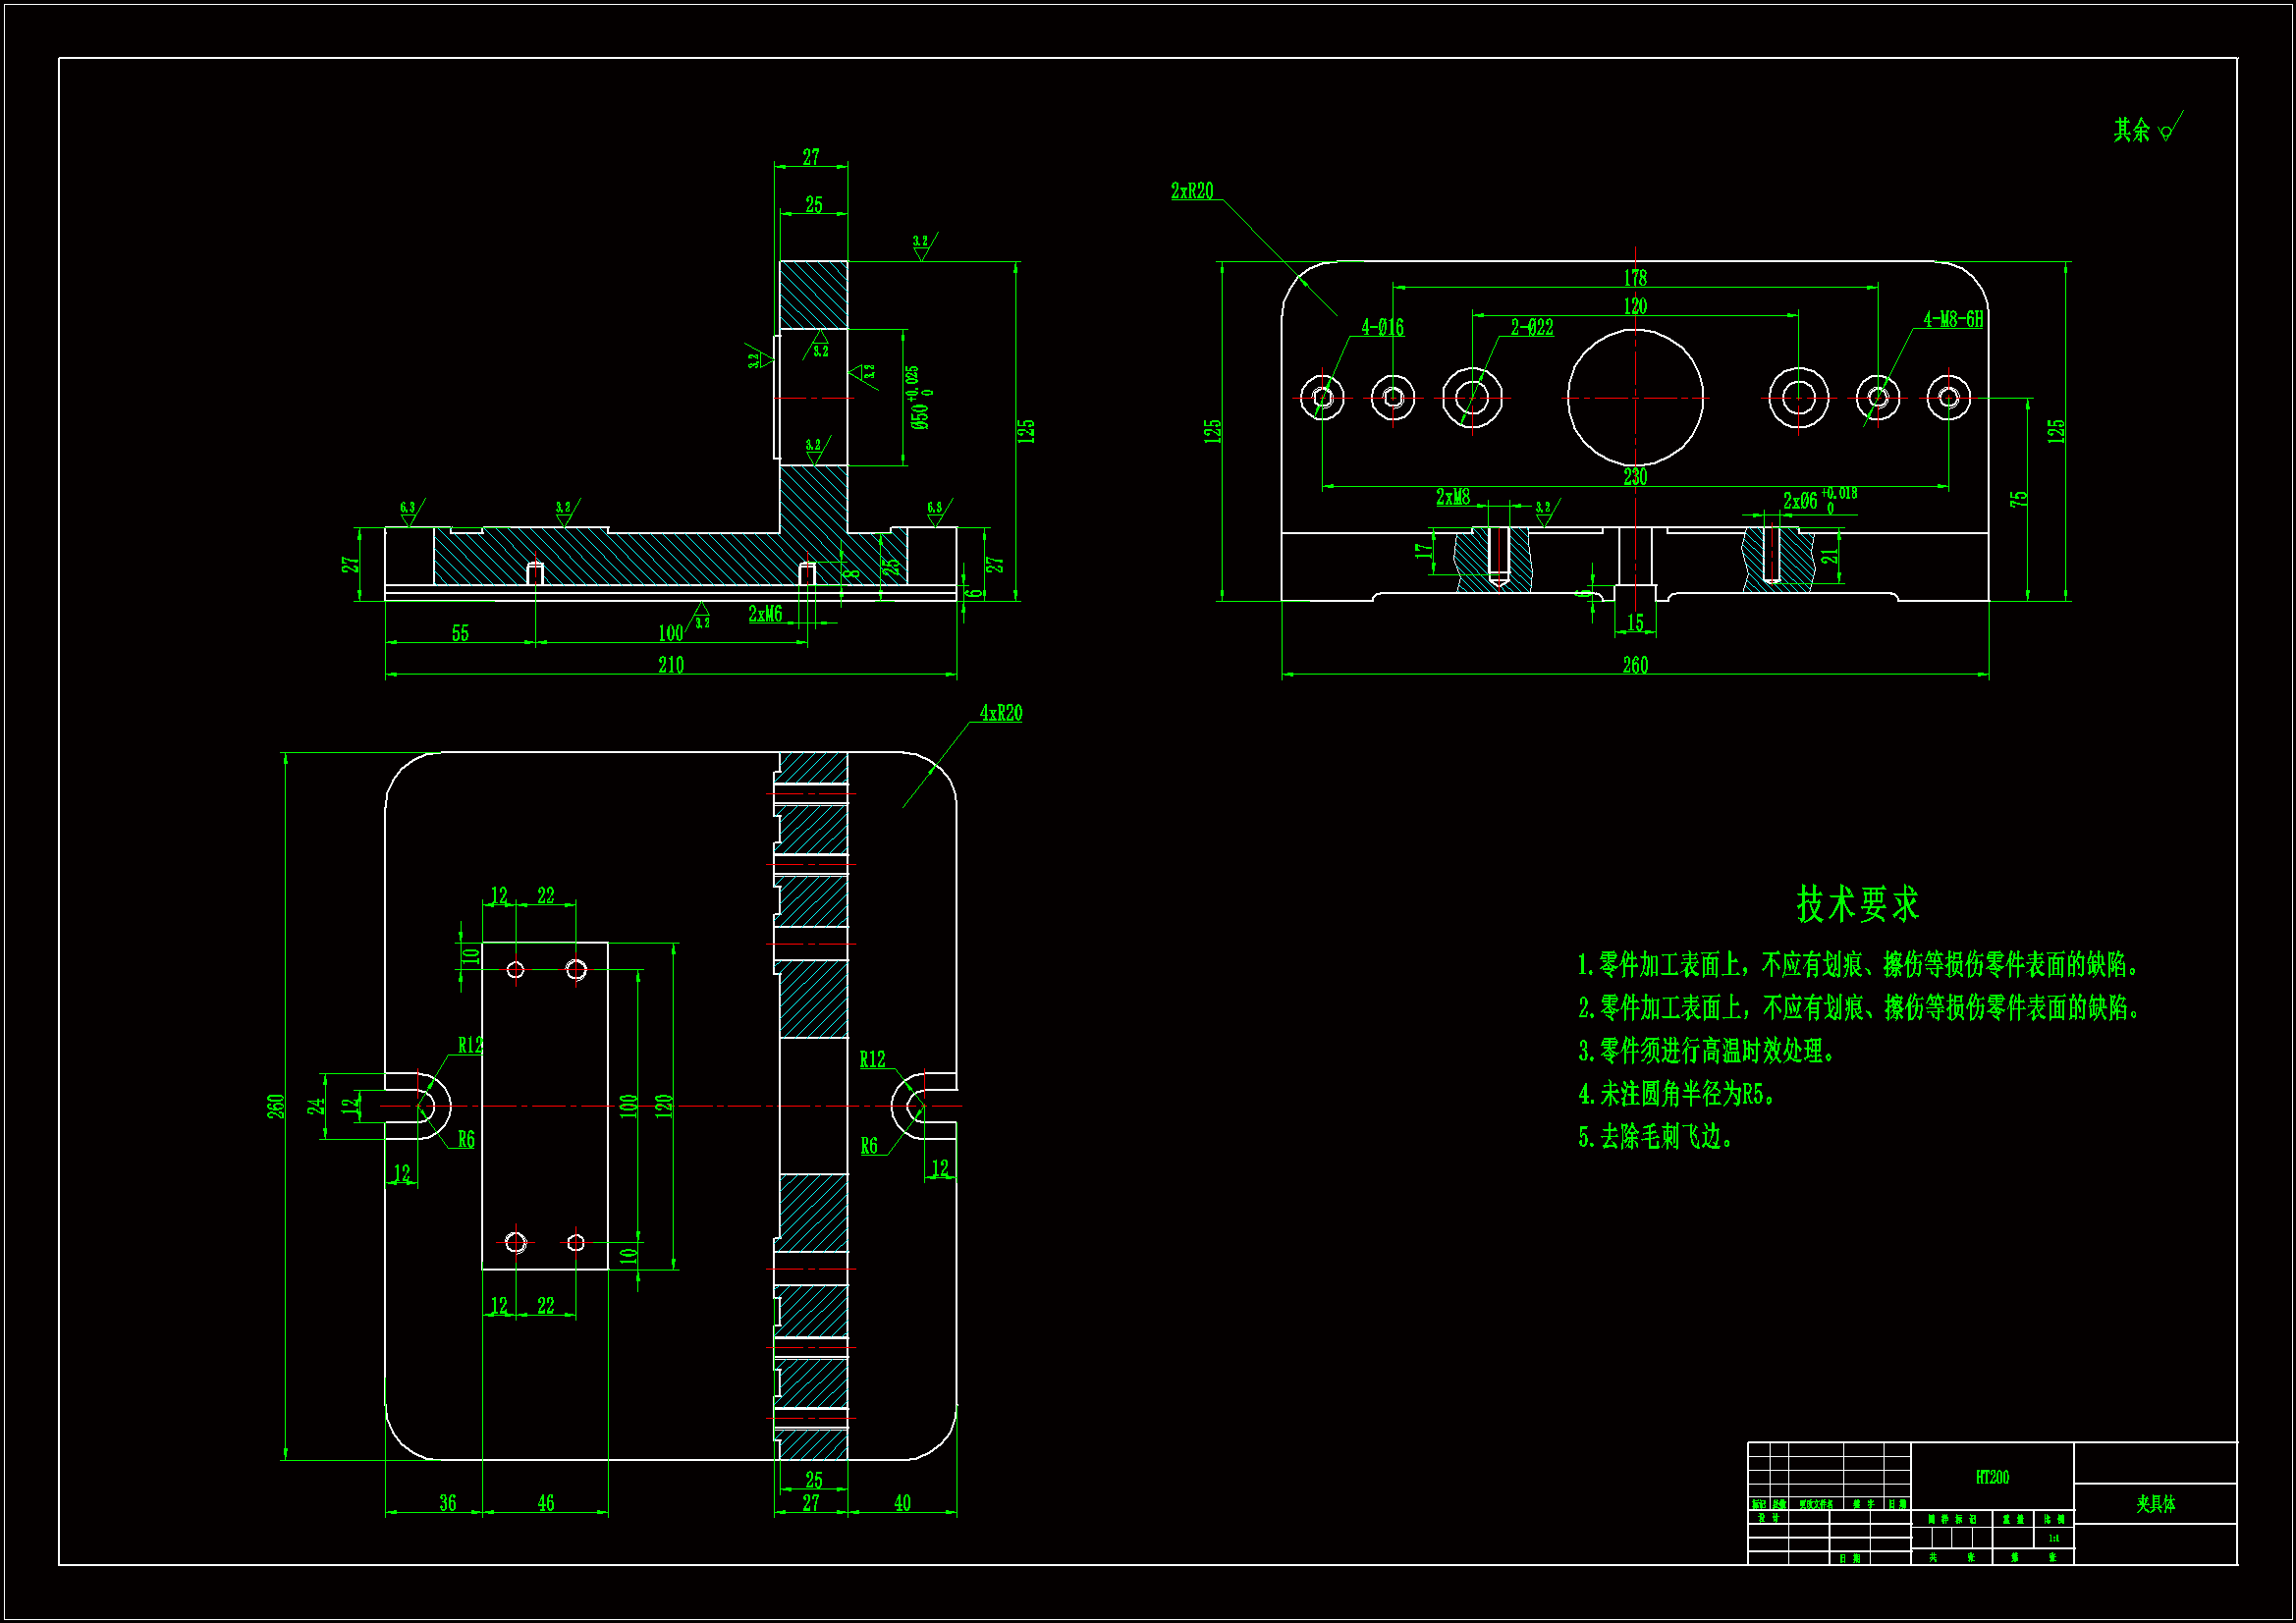Click the 2xR20 leader label

click(1192, 191)
